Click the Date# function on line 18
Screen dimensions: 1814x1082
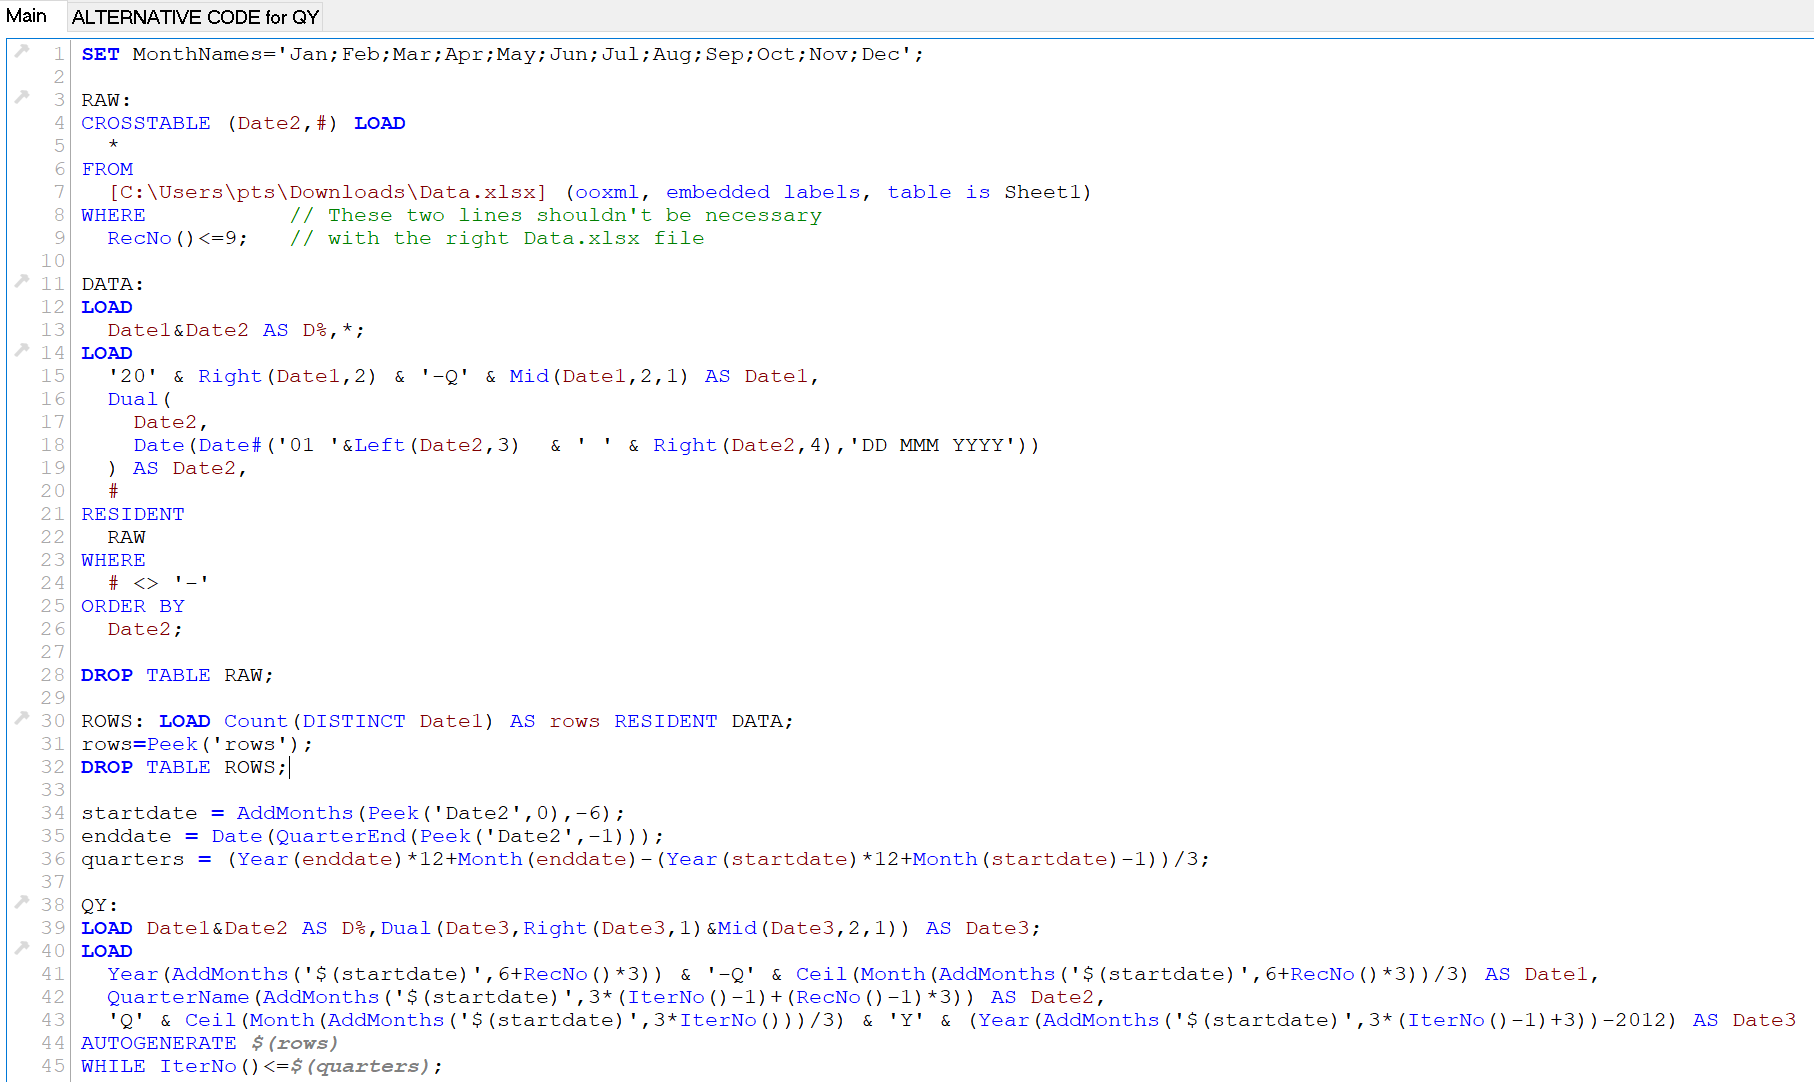click(230, 445)
